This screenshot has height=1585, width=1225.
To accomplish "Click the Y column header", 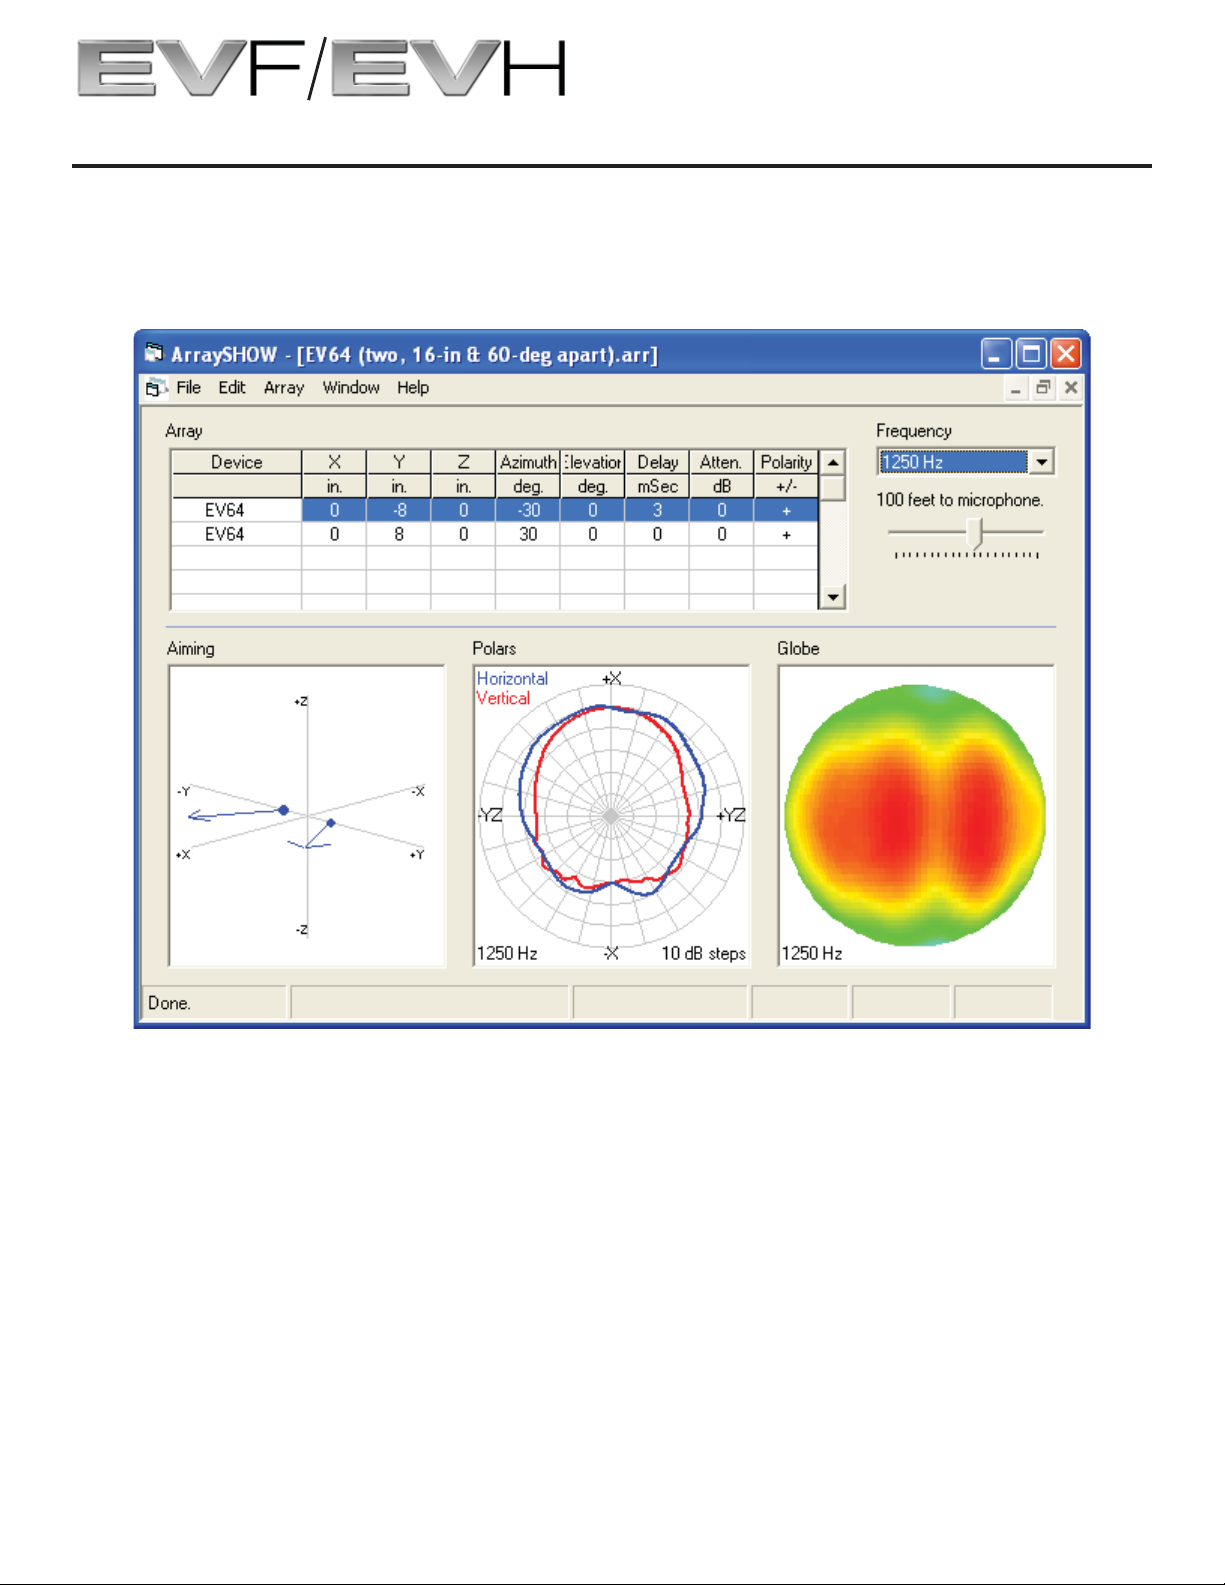I will coord(399,462).
